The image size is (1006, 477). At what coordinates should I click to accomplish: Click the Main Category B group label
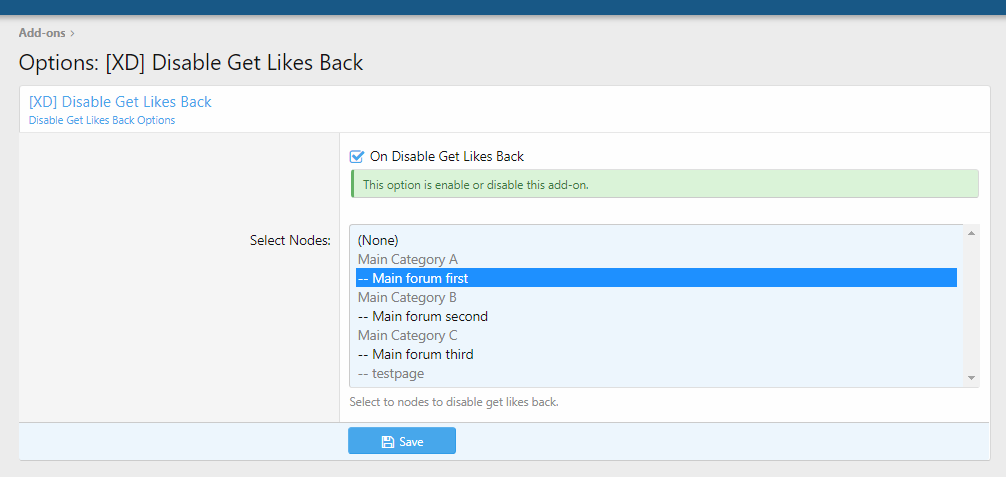point(407,297)
